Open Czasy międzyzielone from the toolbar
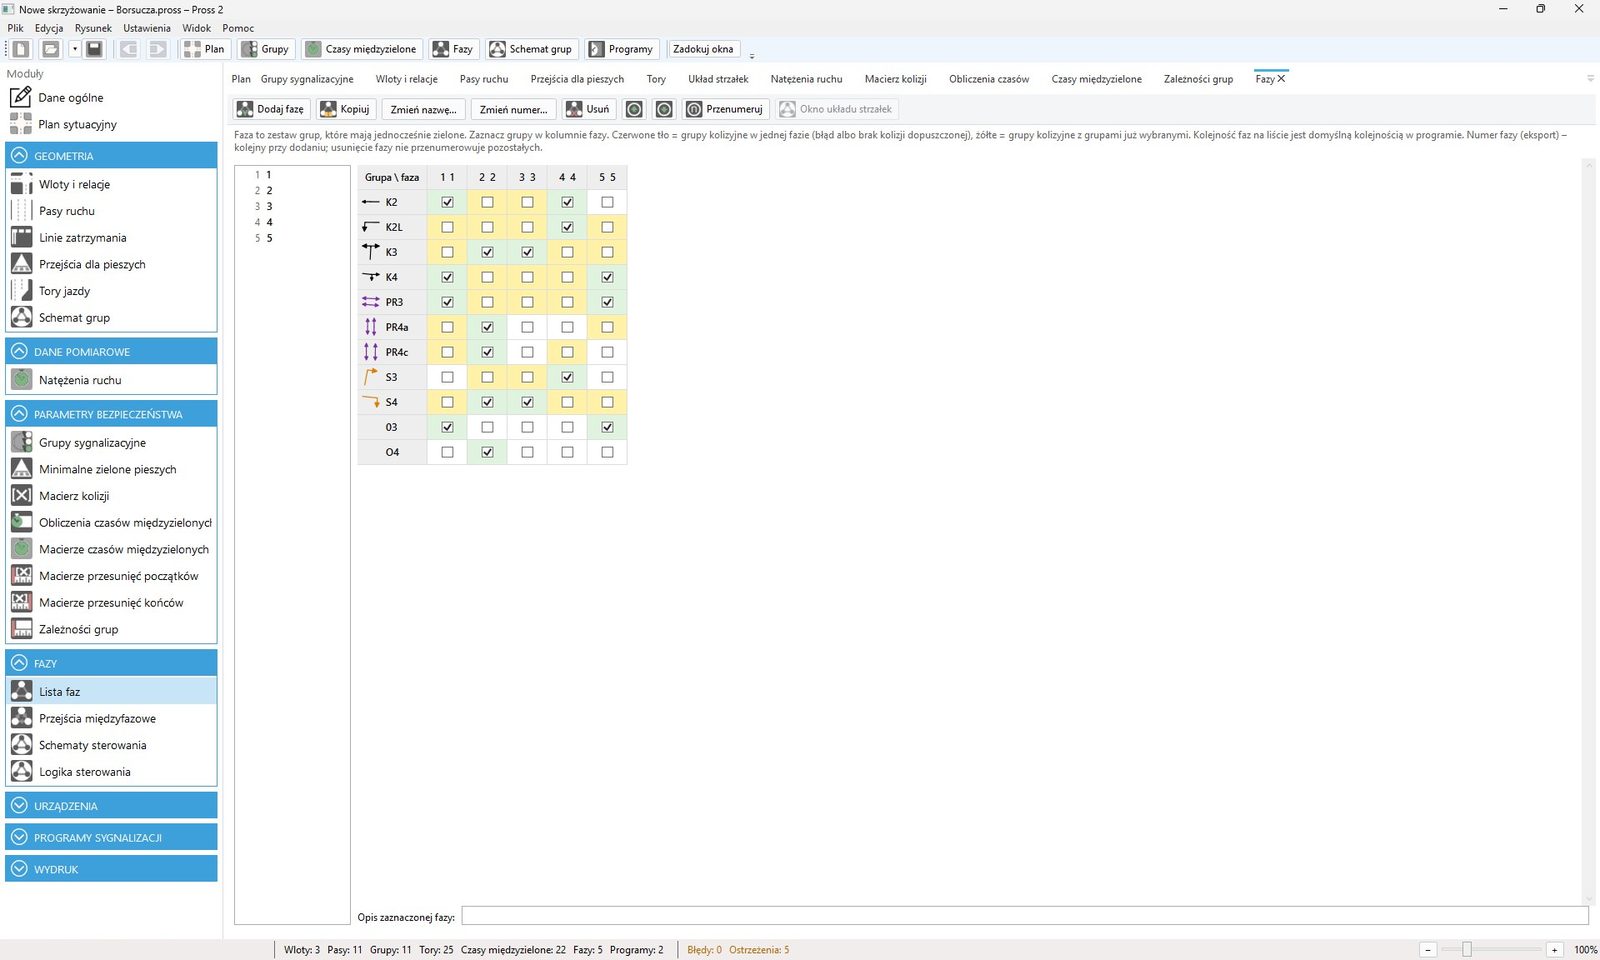This screenshot has height=960, width=1600. pos(361,49)
